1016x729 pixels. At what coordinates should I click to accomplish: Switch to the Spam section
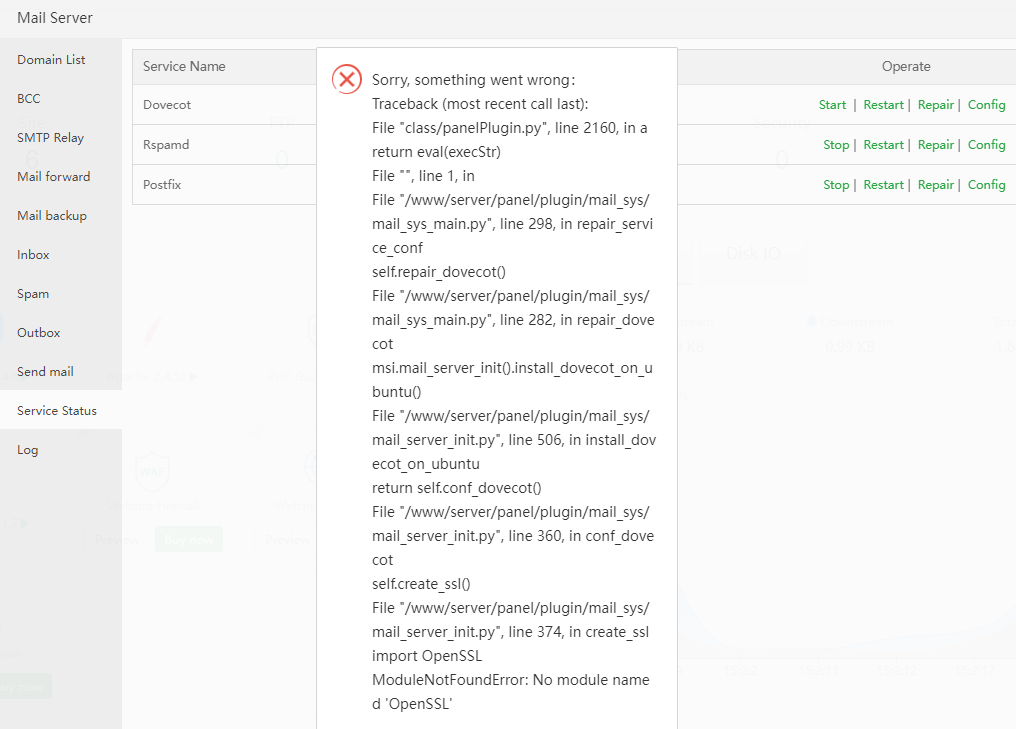point(33,294)
